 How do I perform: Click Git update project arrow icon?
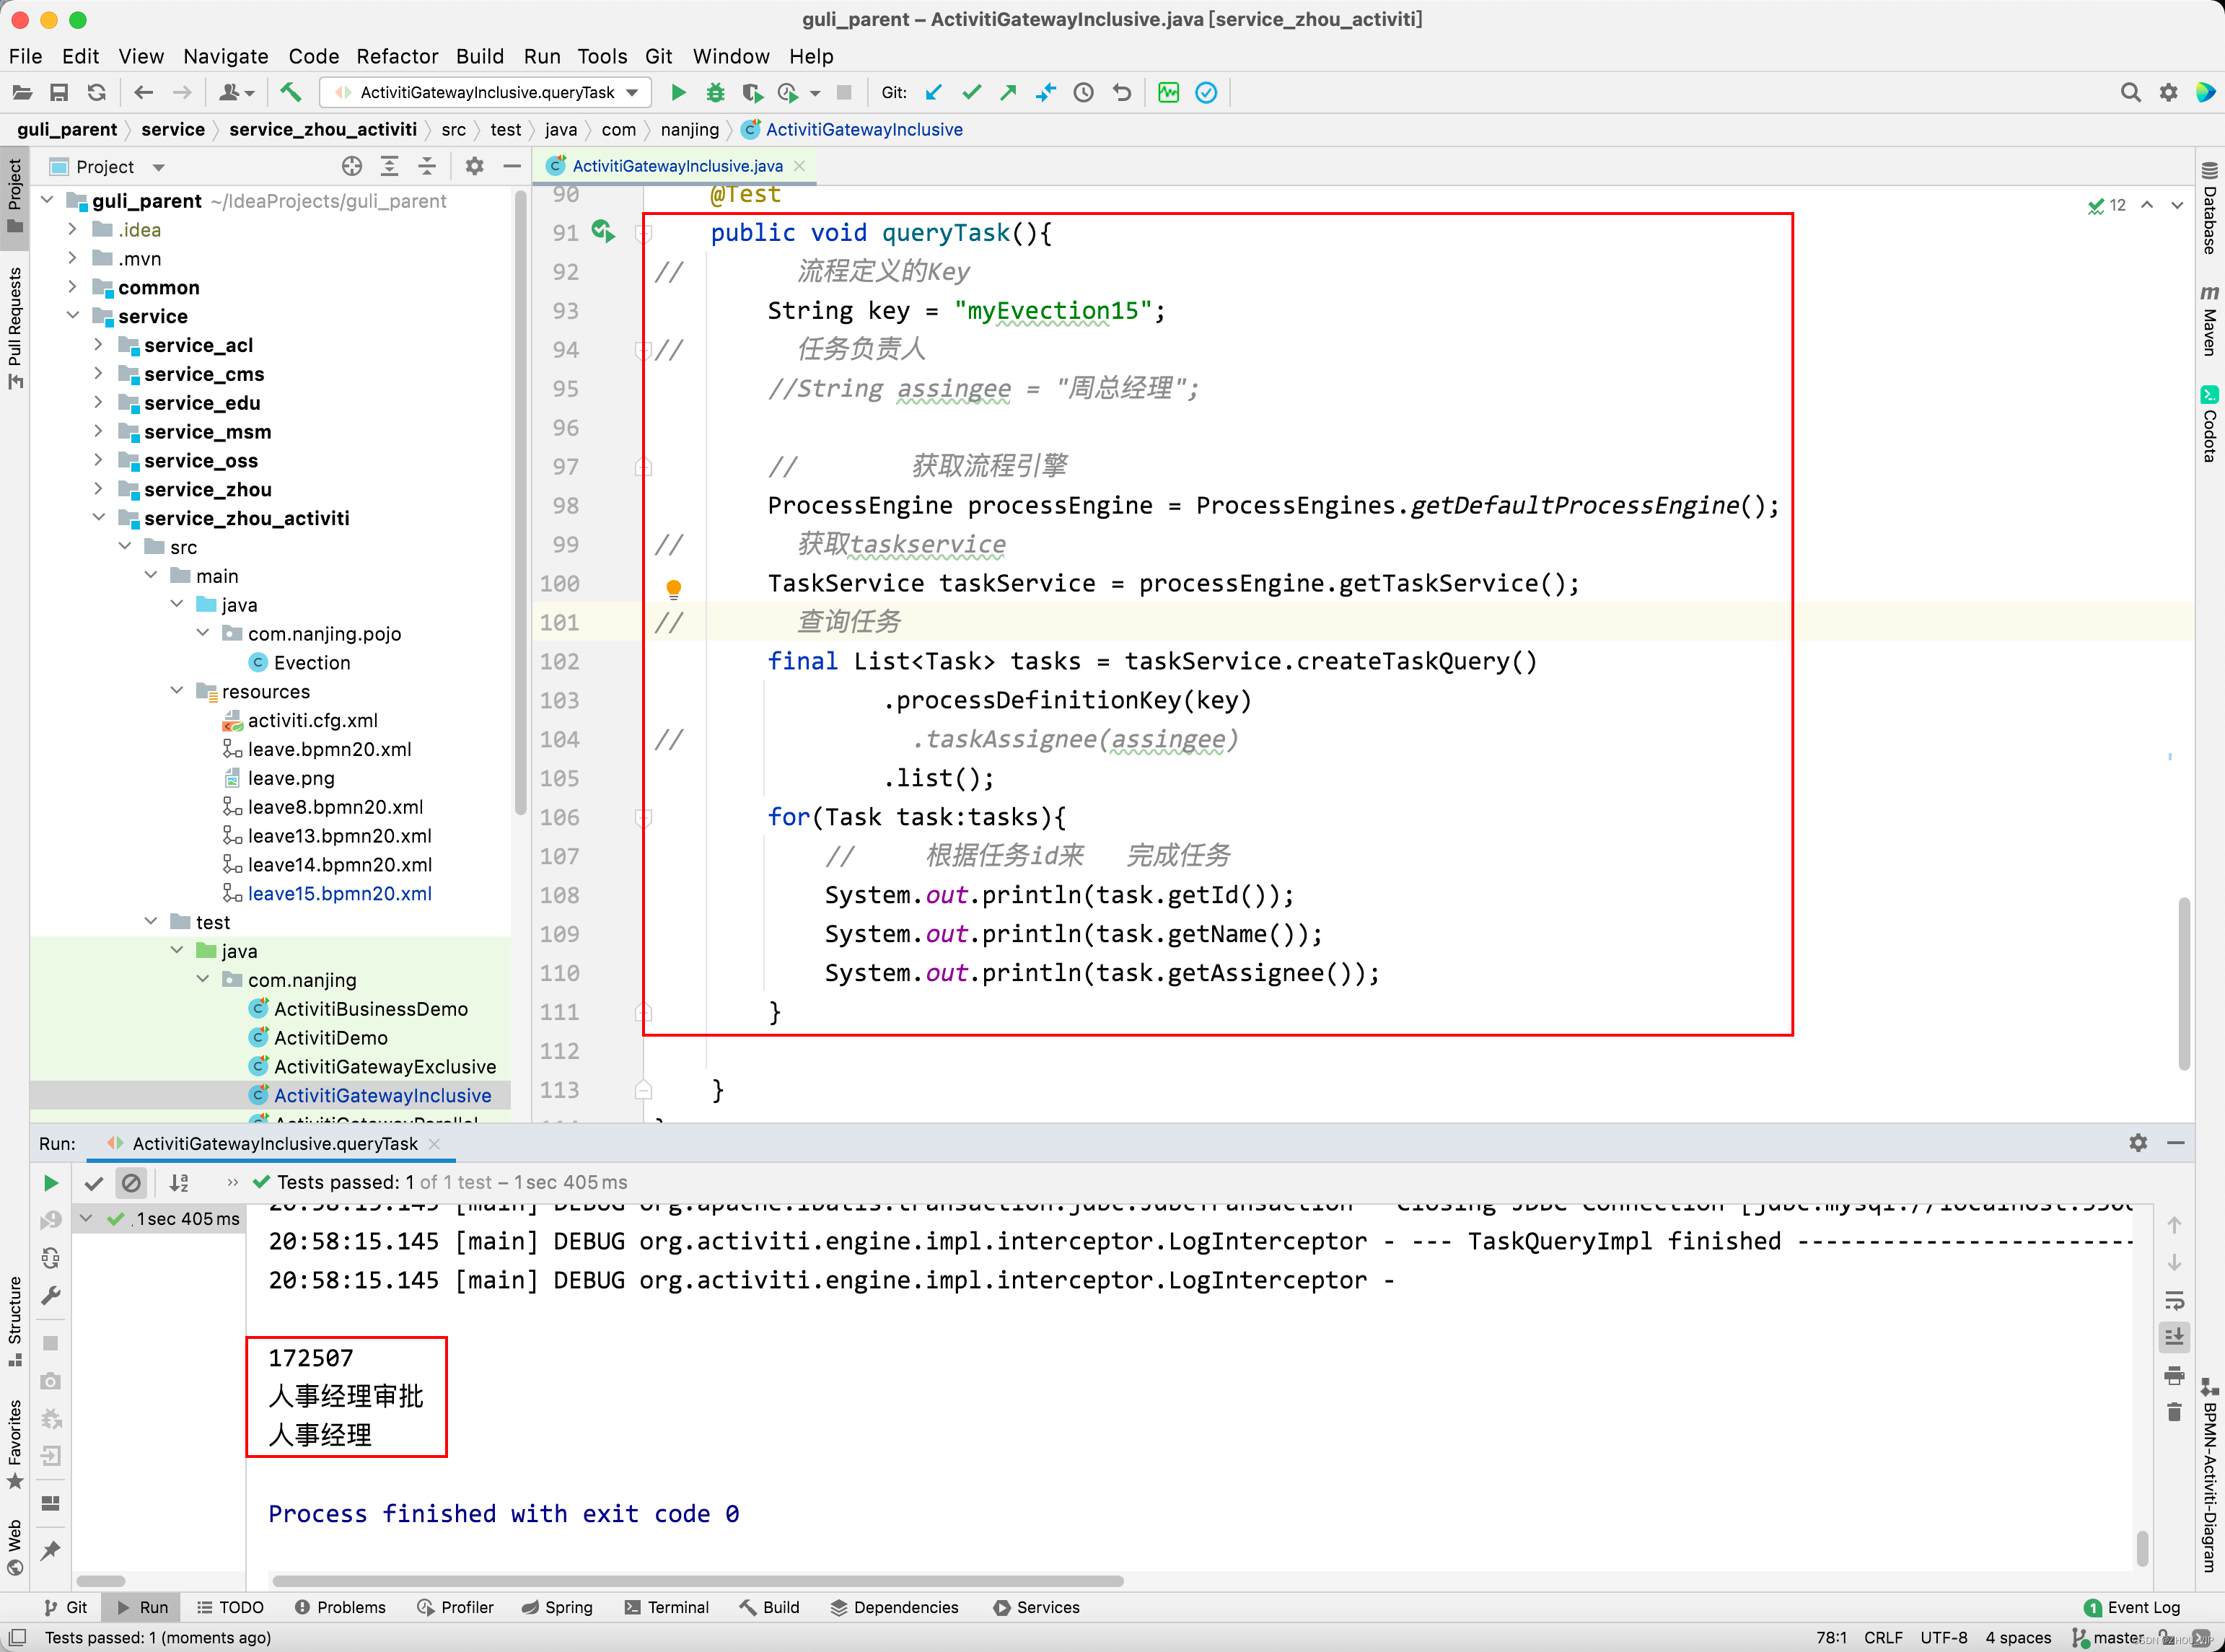coord(933,93)
